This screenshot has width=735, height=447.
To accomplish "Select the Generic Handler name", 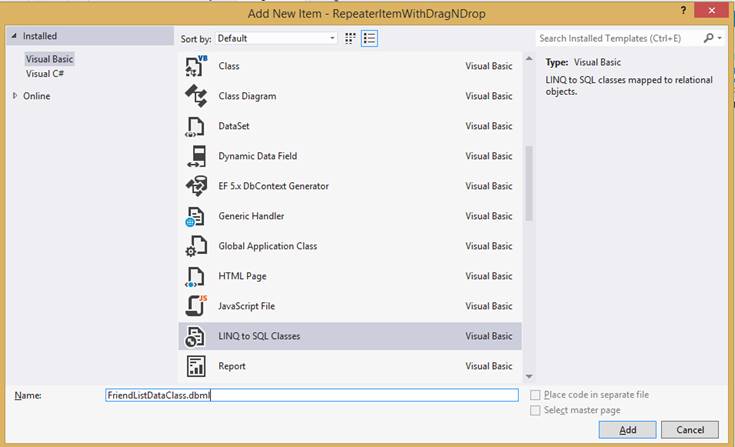I will tap(251, 216).
